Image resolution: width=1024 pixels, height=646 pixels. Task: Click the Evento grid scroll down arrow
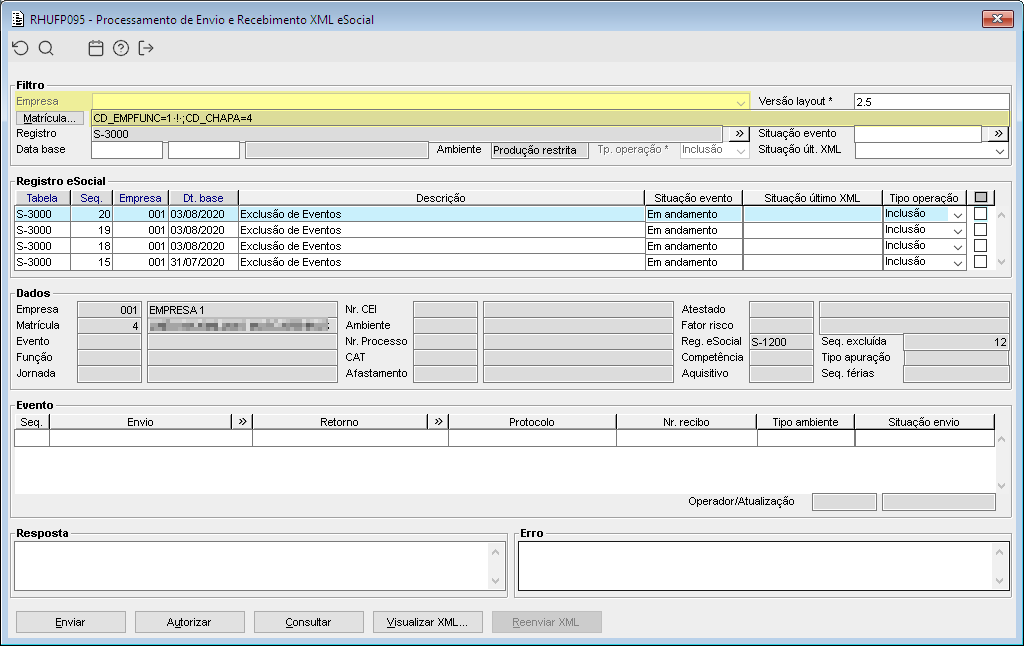tap(1001, 485)
